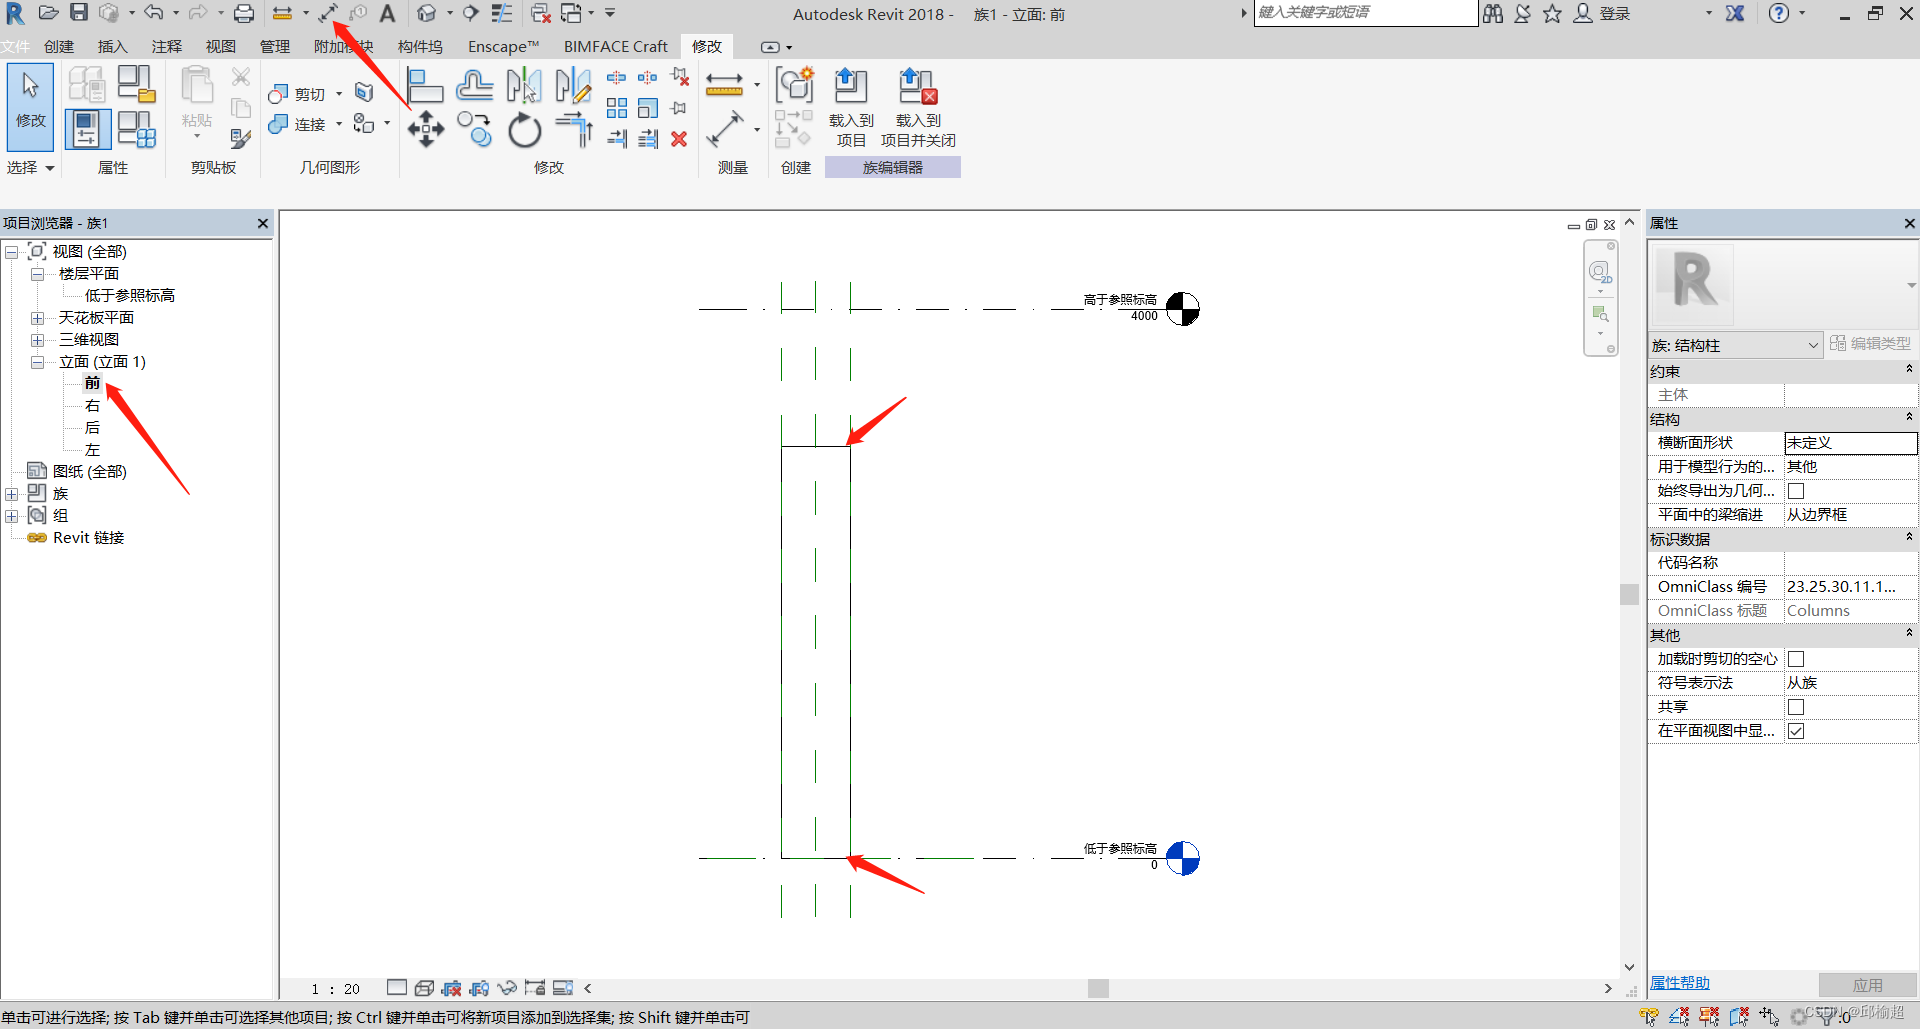Click the 属性帮助 link at bottom
This screenshot has width=1920, height=1029.
pos(1679,982)
